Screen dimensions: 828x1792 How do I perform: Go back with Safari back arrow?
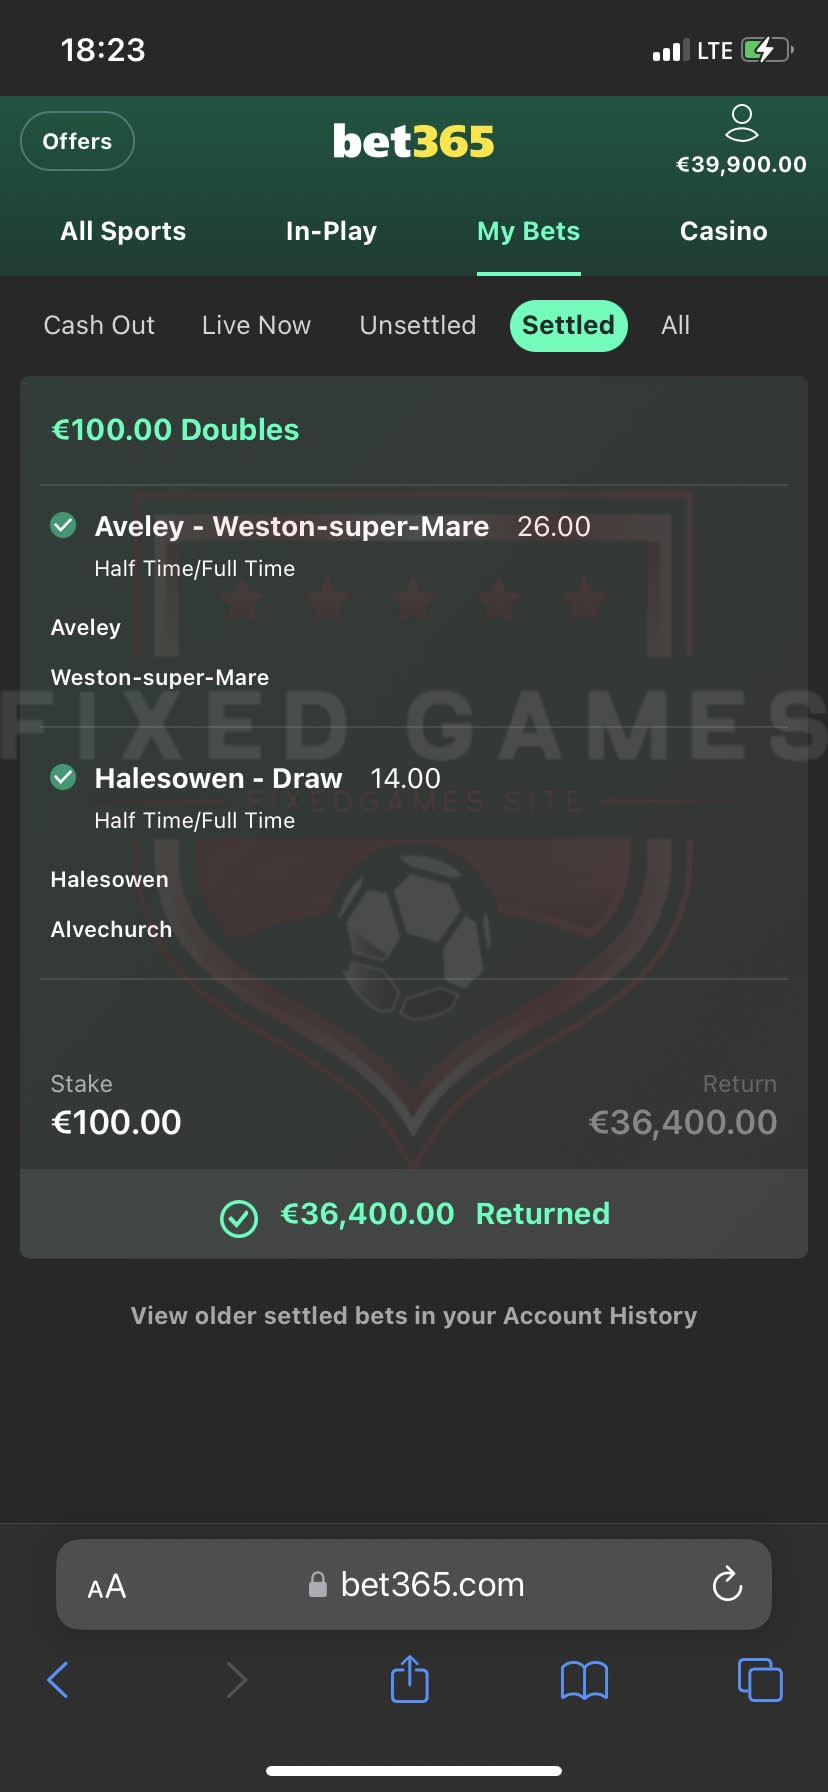pos(58,1680)
